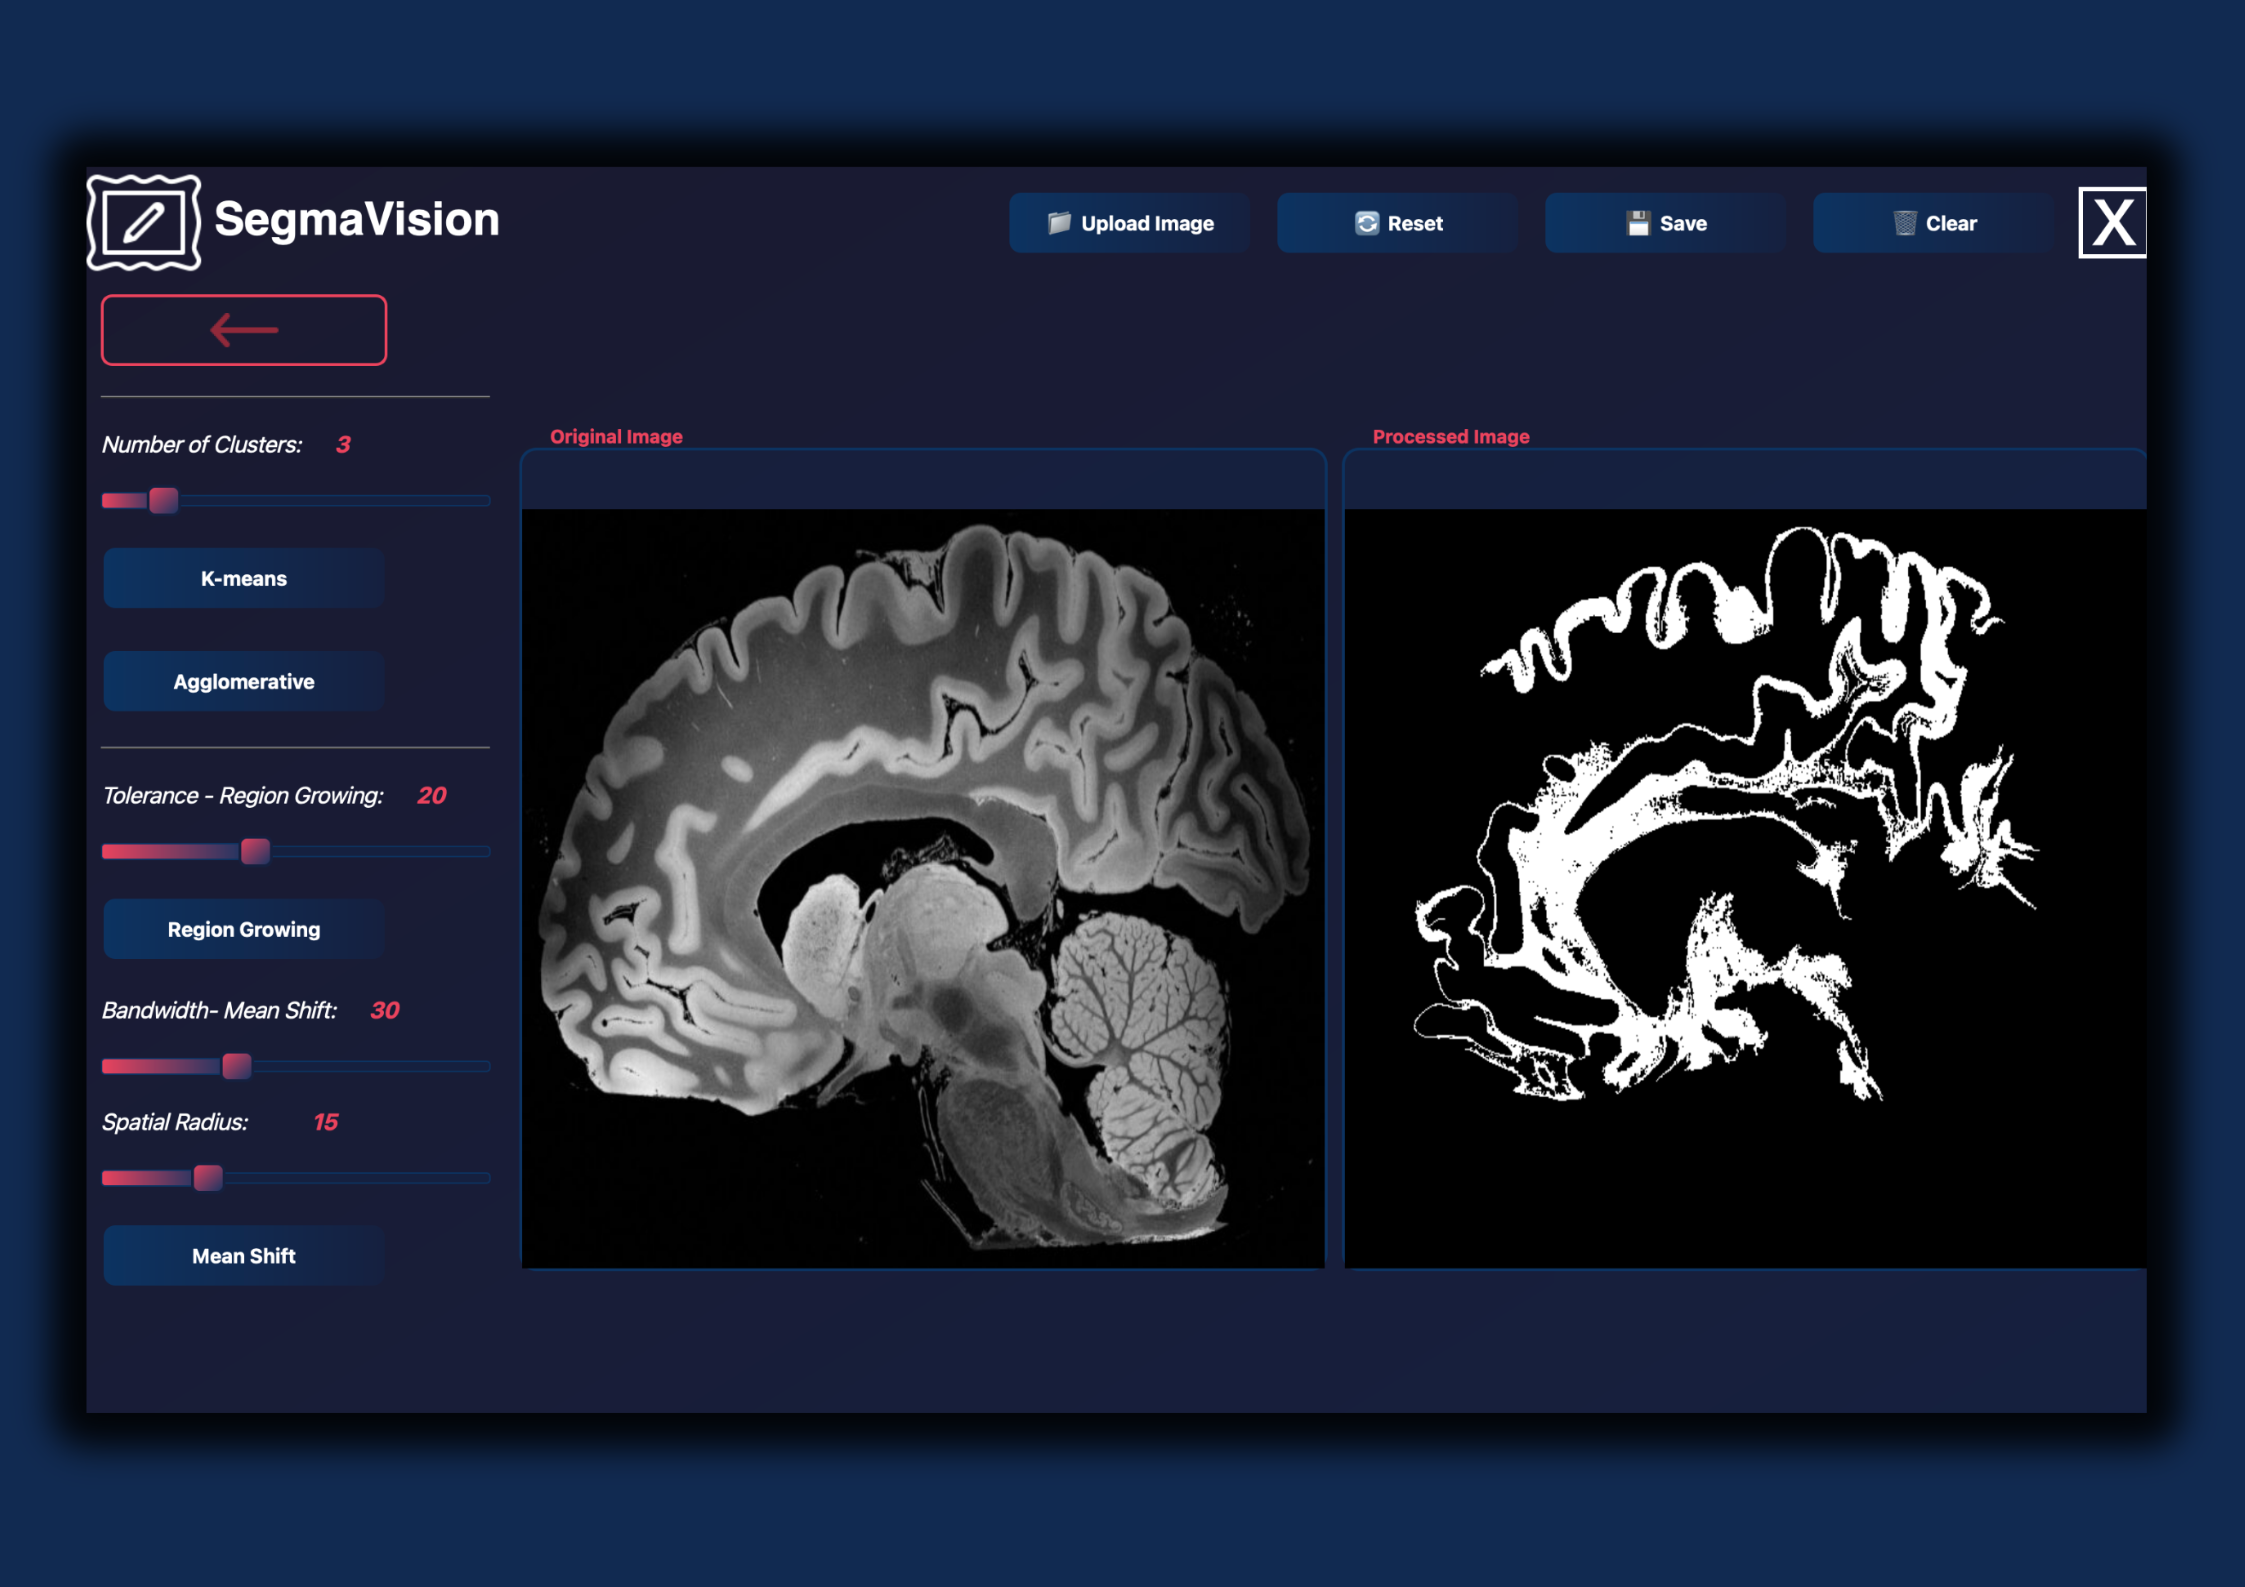Click the Bandwidth Mean Shift slider thumb
2245x1587 pixels.
(x=237, y=1066)
